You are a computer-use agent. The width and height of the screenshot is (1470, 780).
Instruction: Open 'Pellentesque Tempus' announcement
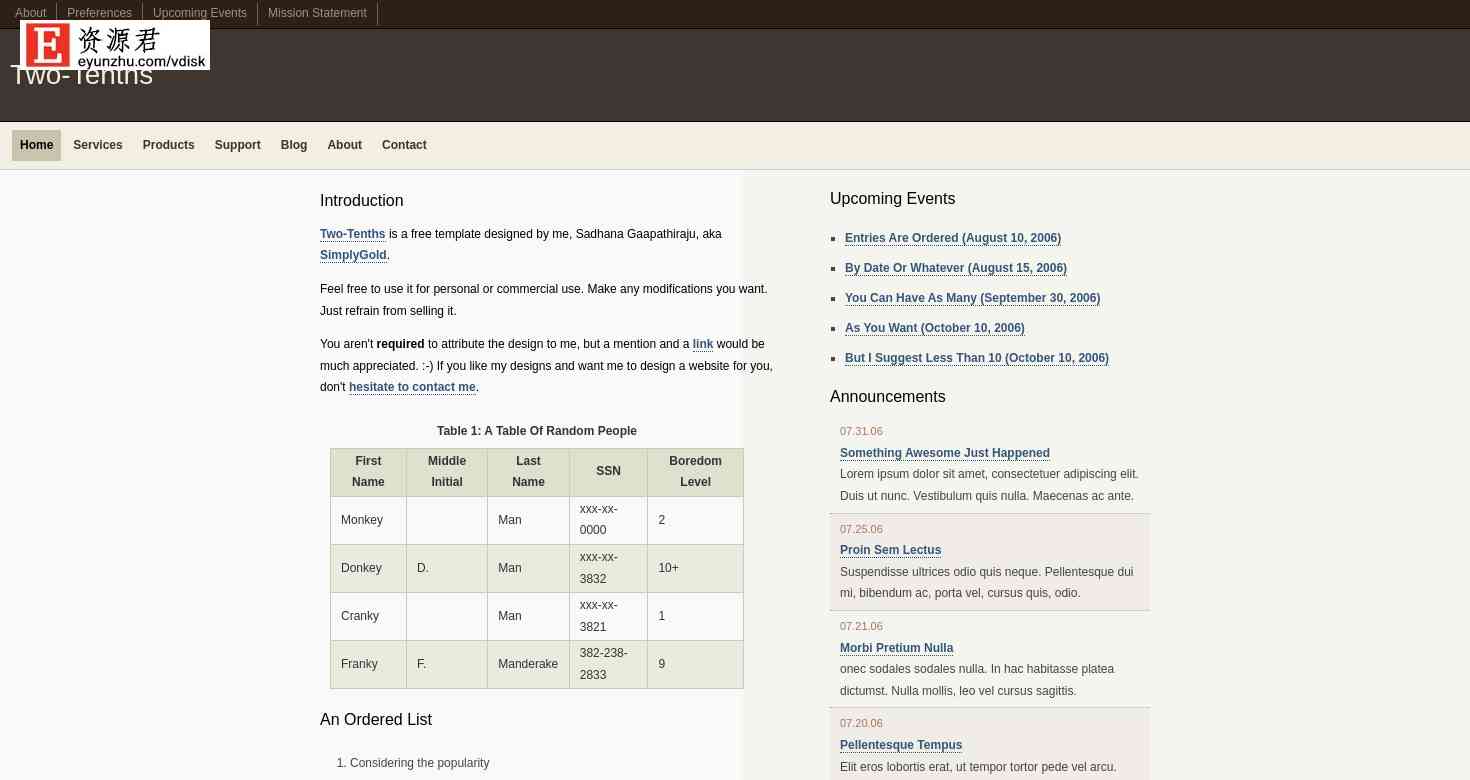(x=901, y=745)
